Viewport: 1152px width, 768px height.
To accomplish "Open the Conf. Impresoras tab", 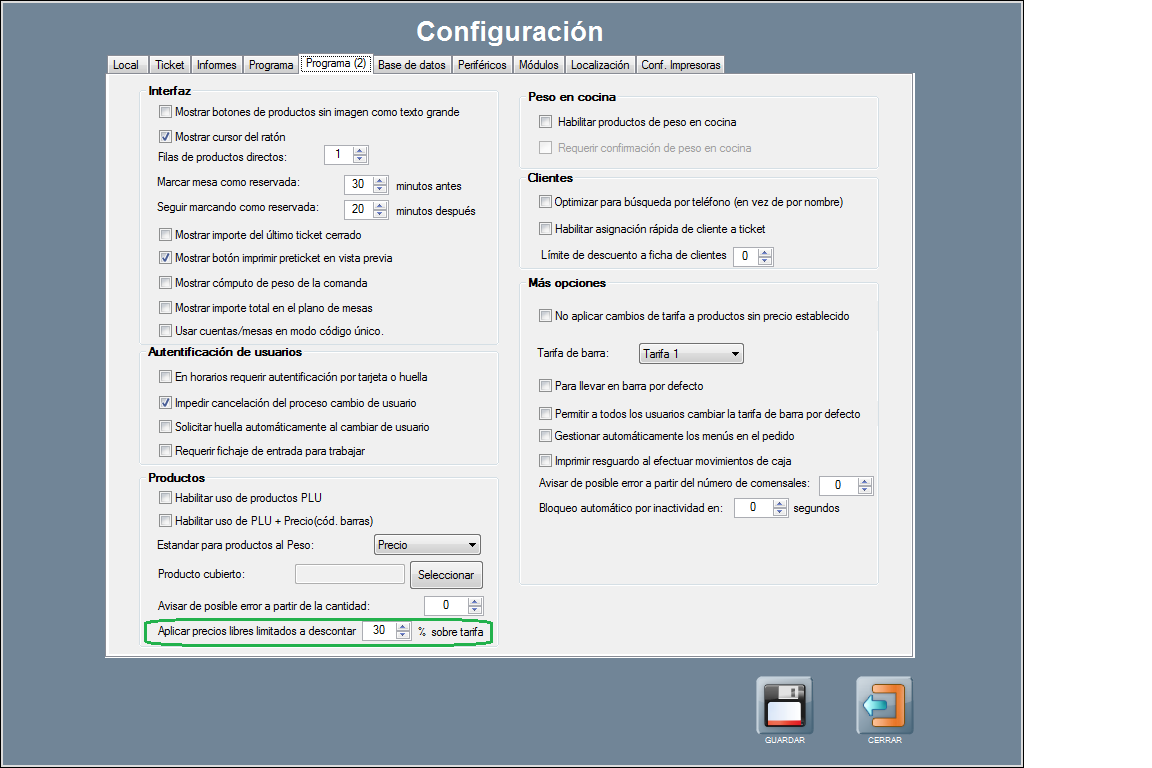I will point(680,65).
